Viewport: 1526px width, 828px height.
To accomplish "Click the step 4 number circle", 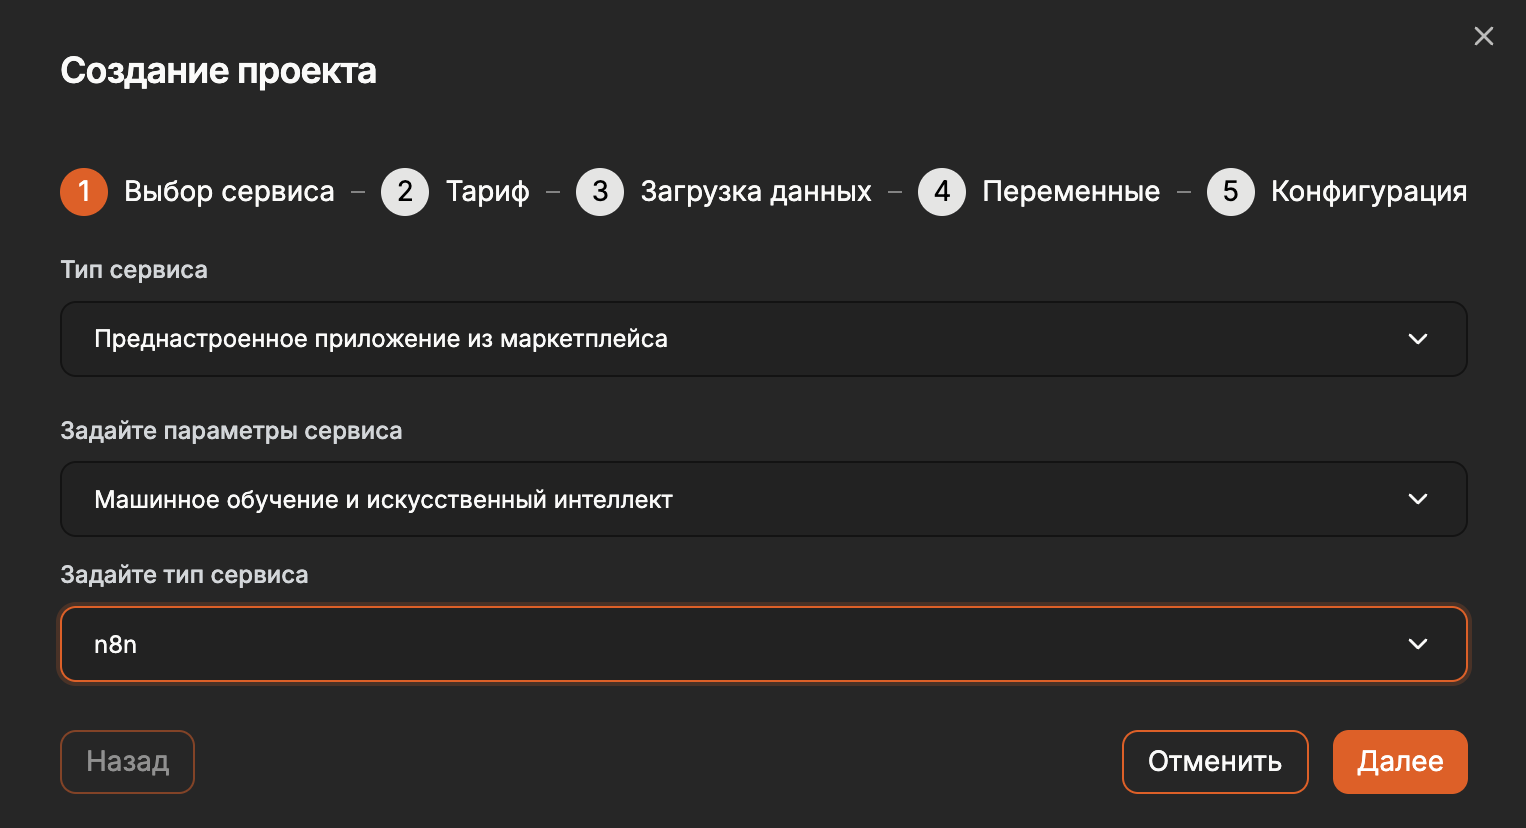I will click(x=942, y=192).
